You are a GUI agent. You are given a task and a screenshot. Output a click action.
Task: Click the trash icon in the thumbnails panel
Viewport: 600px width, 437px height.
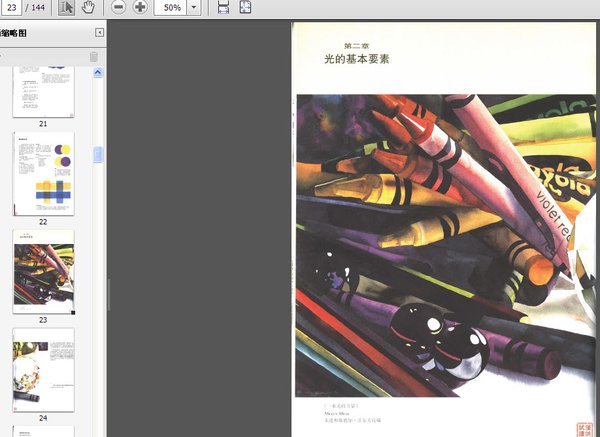94,57
